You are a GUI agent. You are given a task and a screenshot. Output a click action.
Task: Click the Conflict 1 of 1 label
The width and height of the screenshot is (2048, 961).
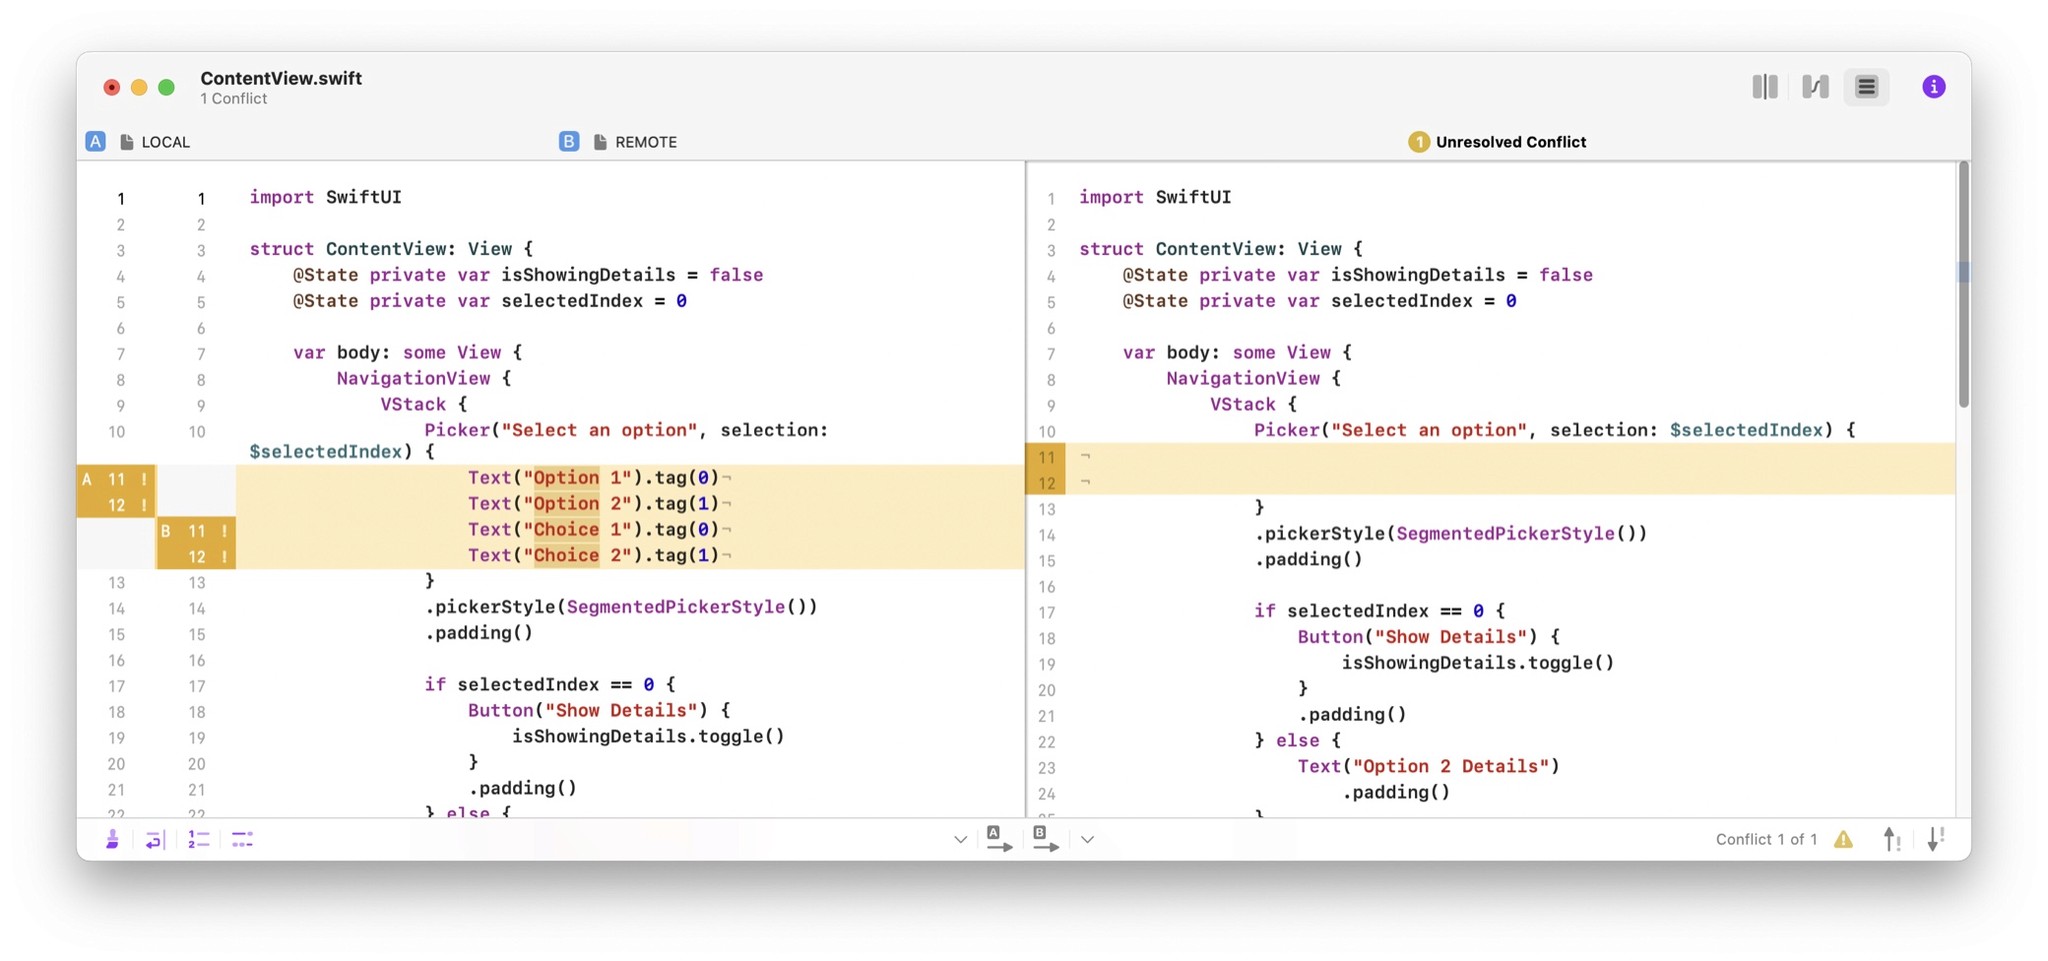pyautogui.click(x=1766, y=839)
